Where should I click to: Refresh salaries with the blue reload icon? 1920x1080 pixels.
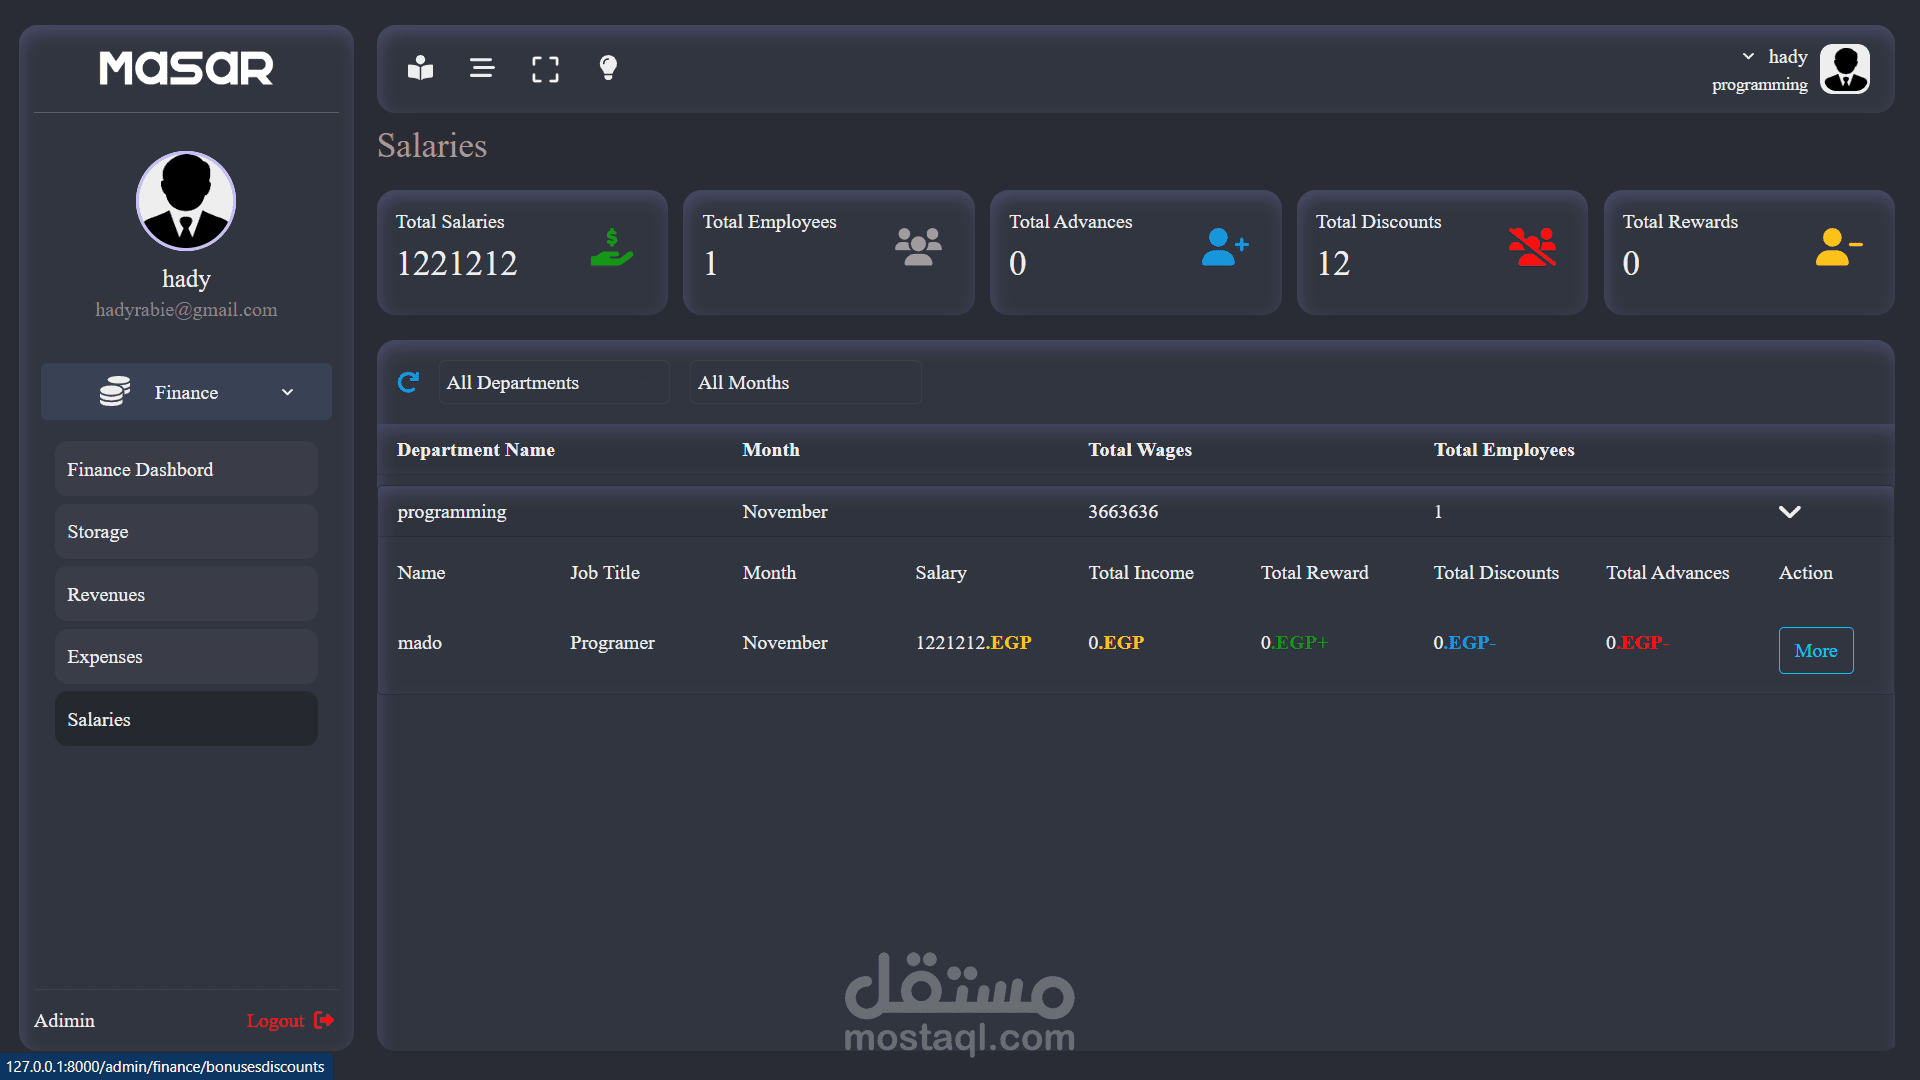pos(408,382)
